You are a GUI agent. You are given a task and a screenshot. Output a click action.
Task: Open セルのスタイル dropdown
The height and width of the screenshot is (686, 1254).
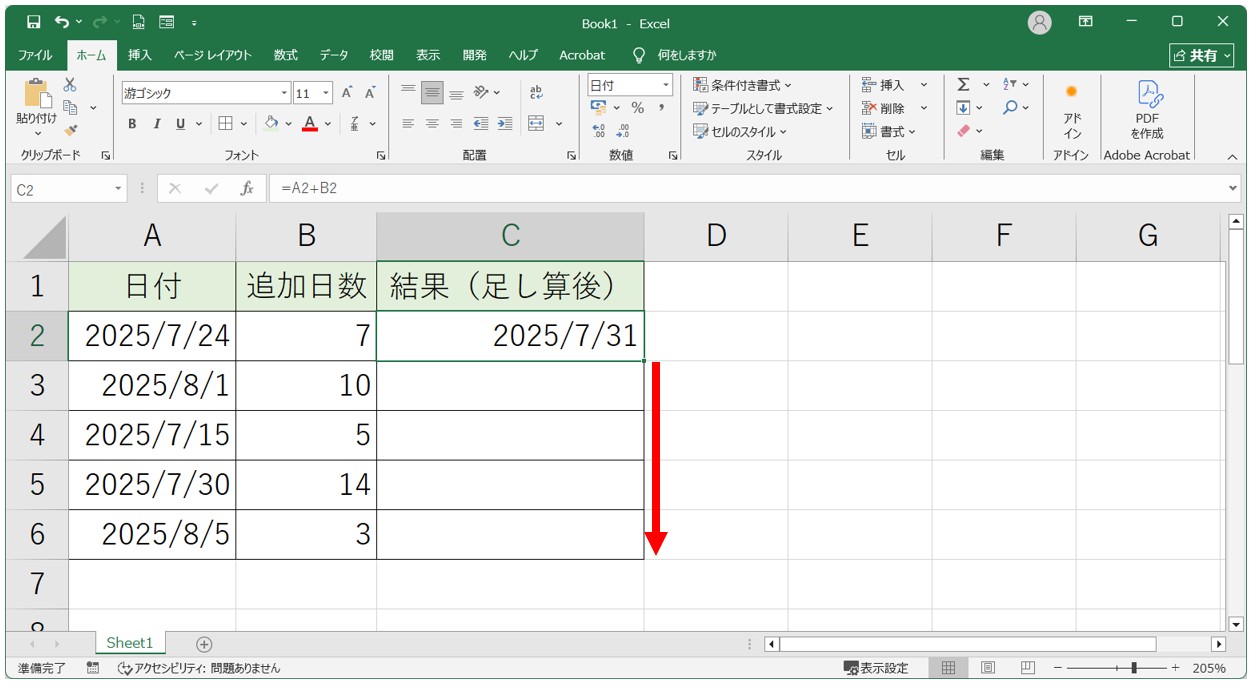pos(740,131)
